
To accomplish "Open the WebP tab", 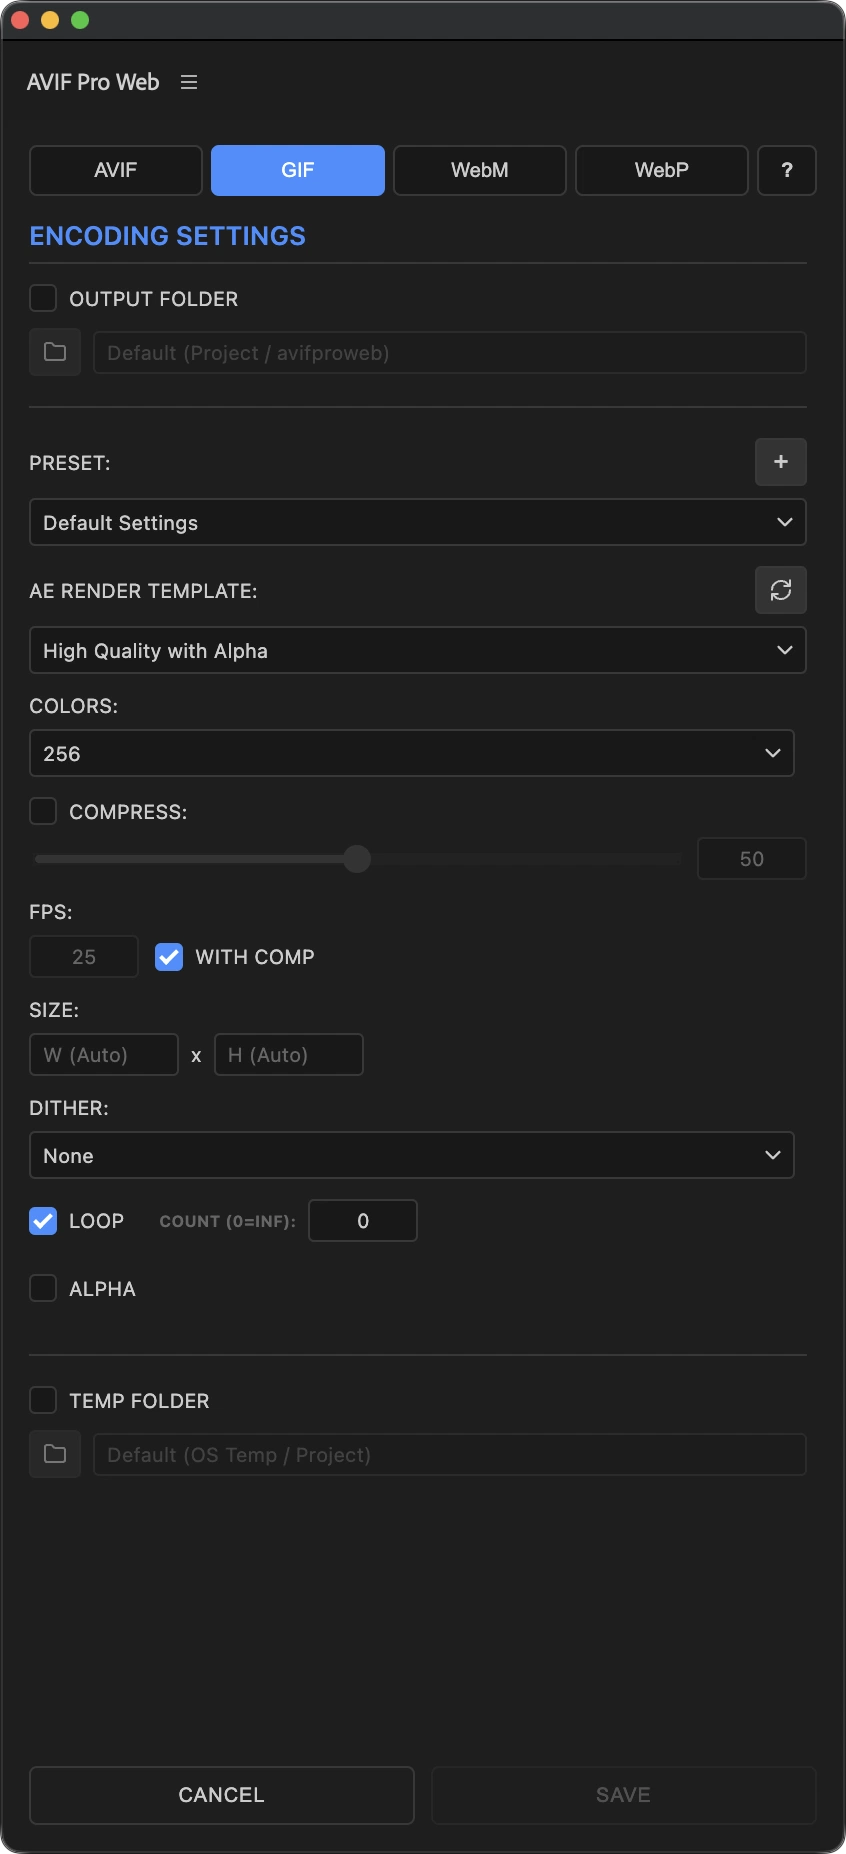I will (662, 170).
